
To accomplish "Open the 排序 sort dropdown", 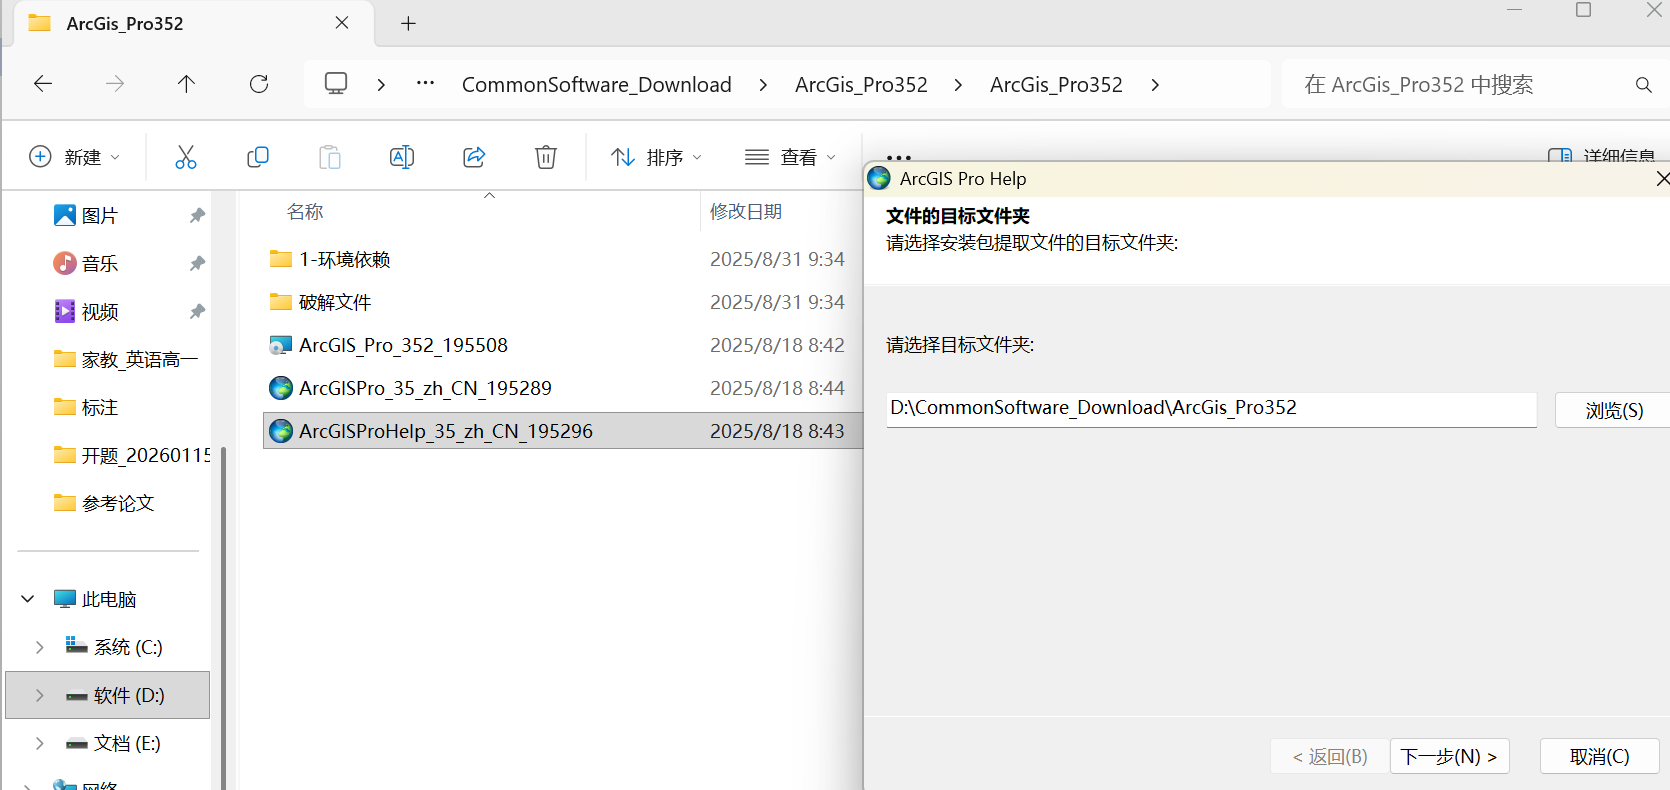I will (x=657, y=157).
